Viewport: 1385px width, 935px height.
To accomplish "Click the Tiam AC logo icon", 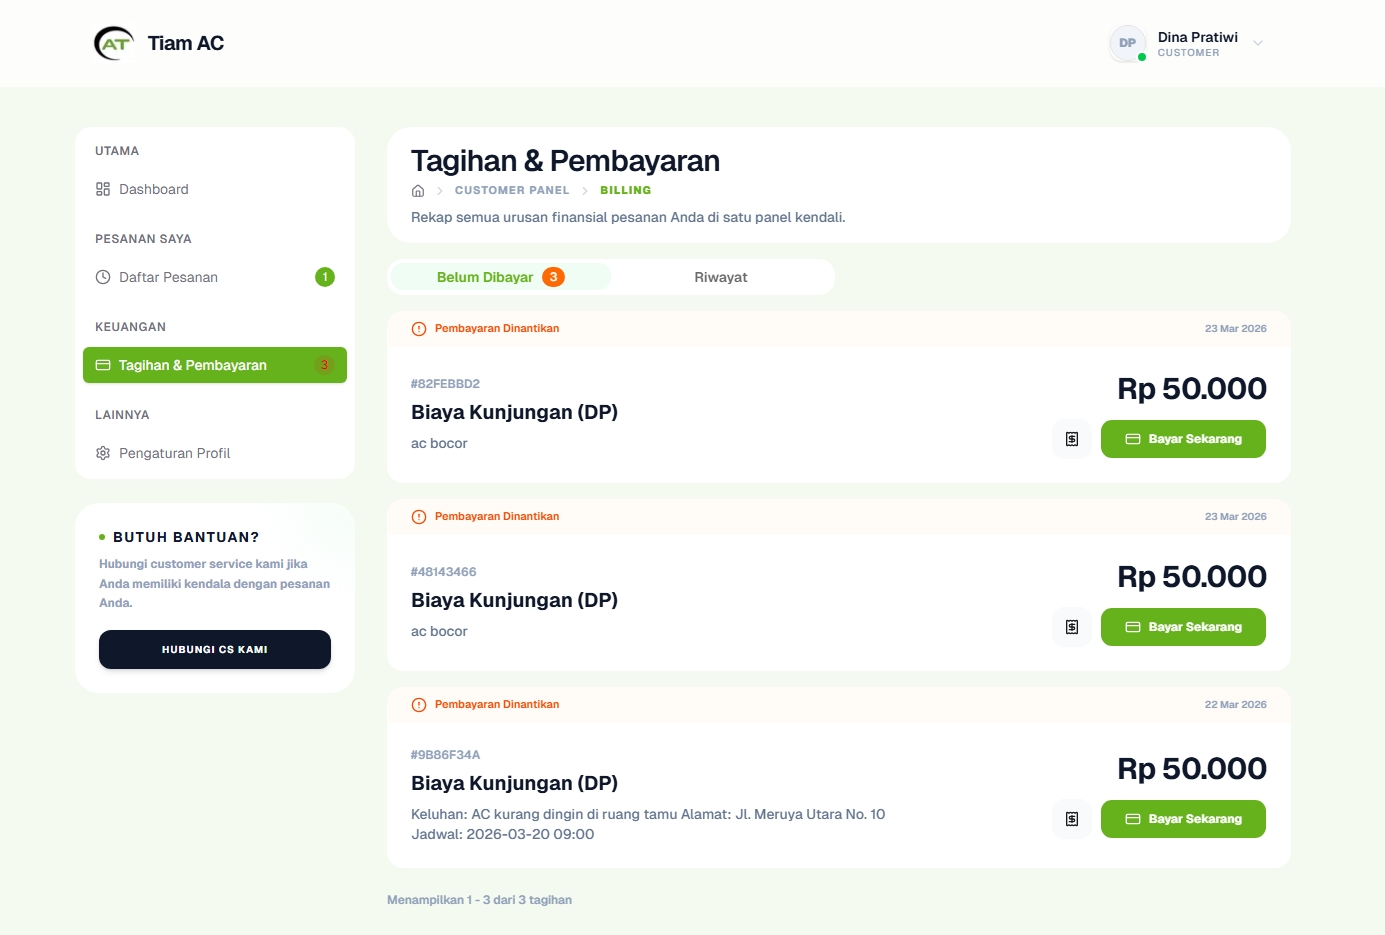I will point(114,43).
